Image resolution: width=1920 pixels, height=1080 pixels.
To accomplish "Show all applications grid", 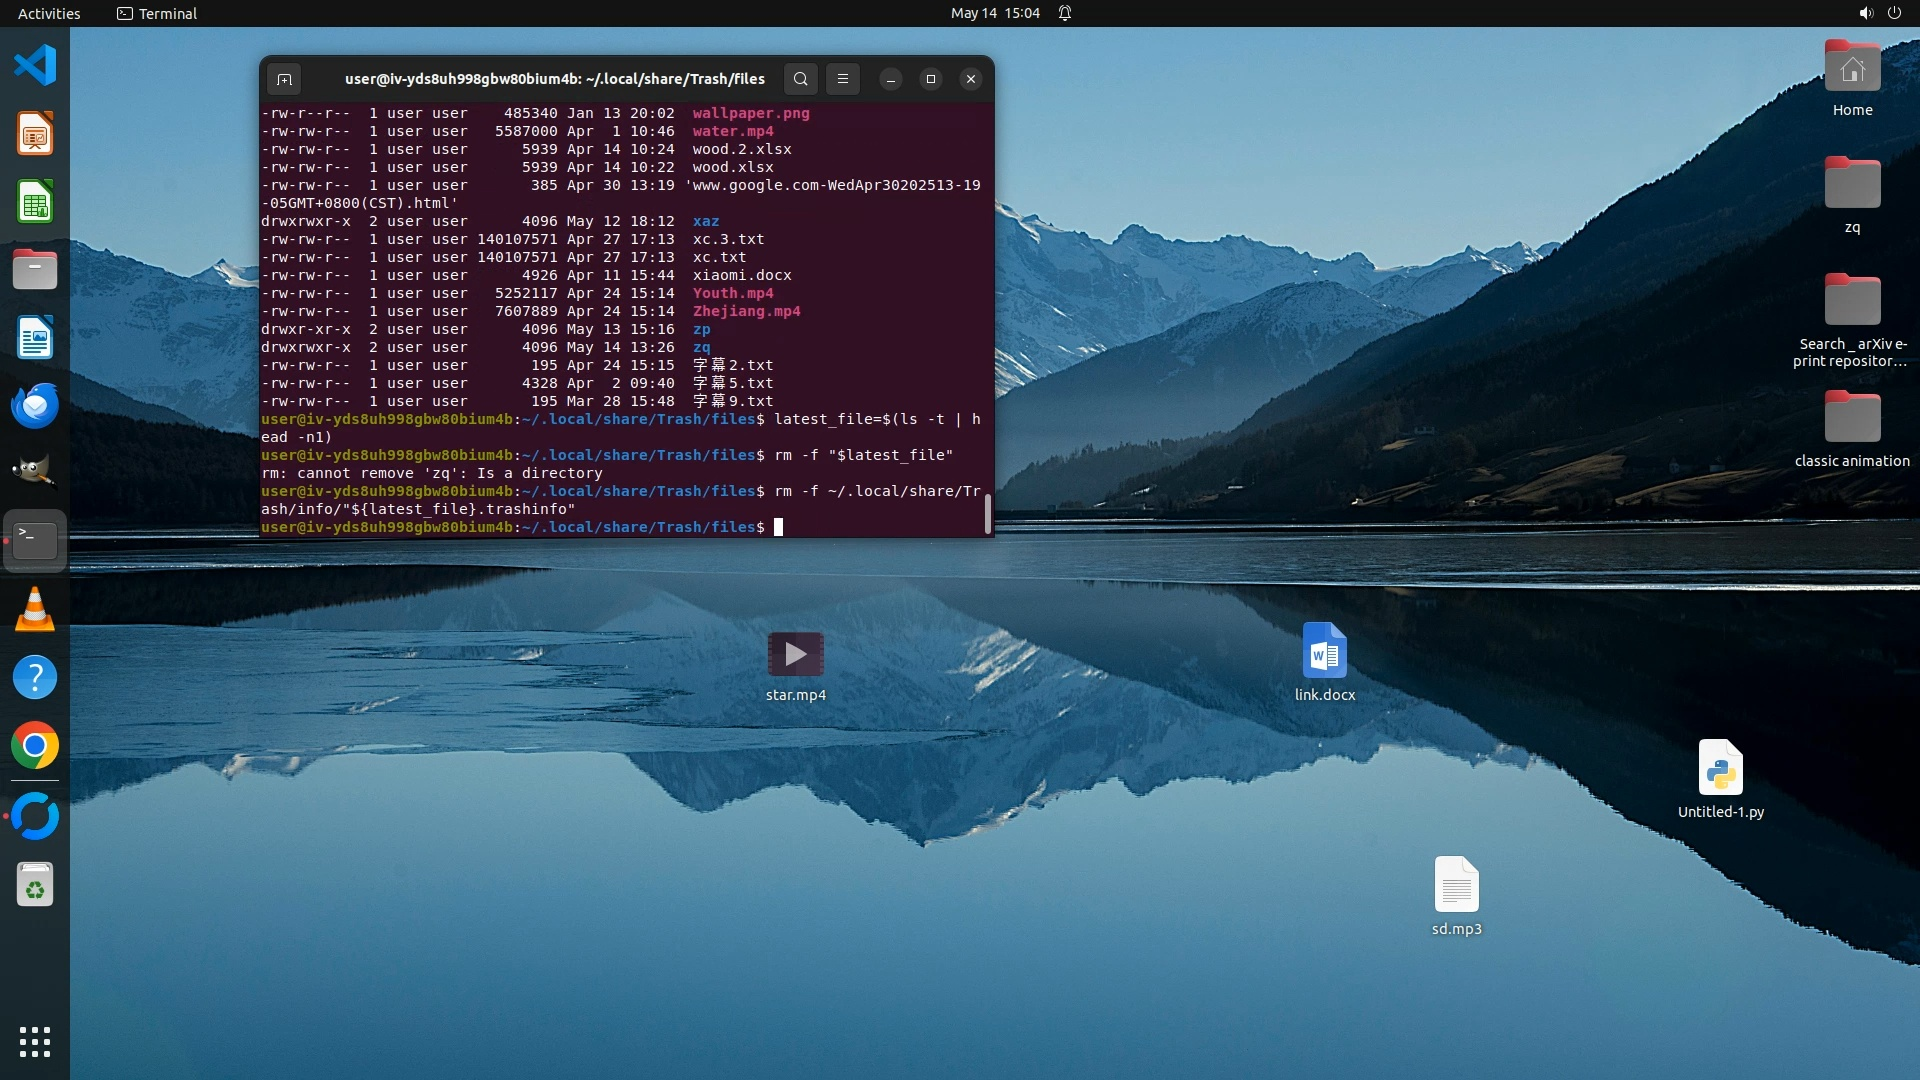I will (x=35, y=1041).
